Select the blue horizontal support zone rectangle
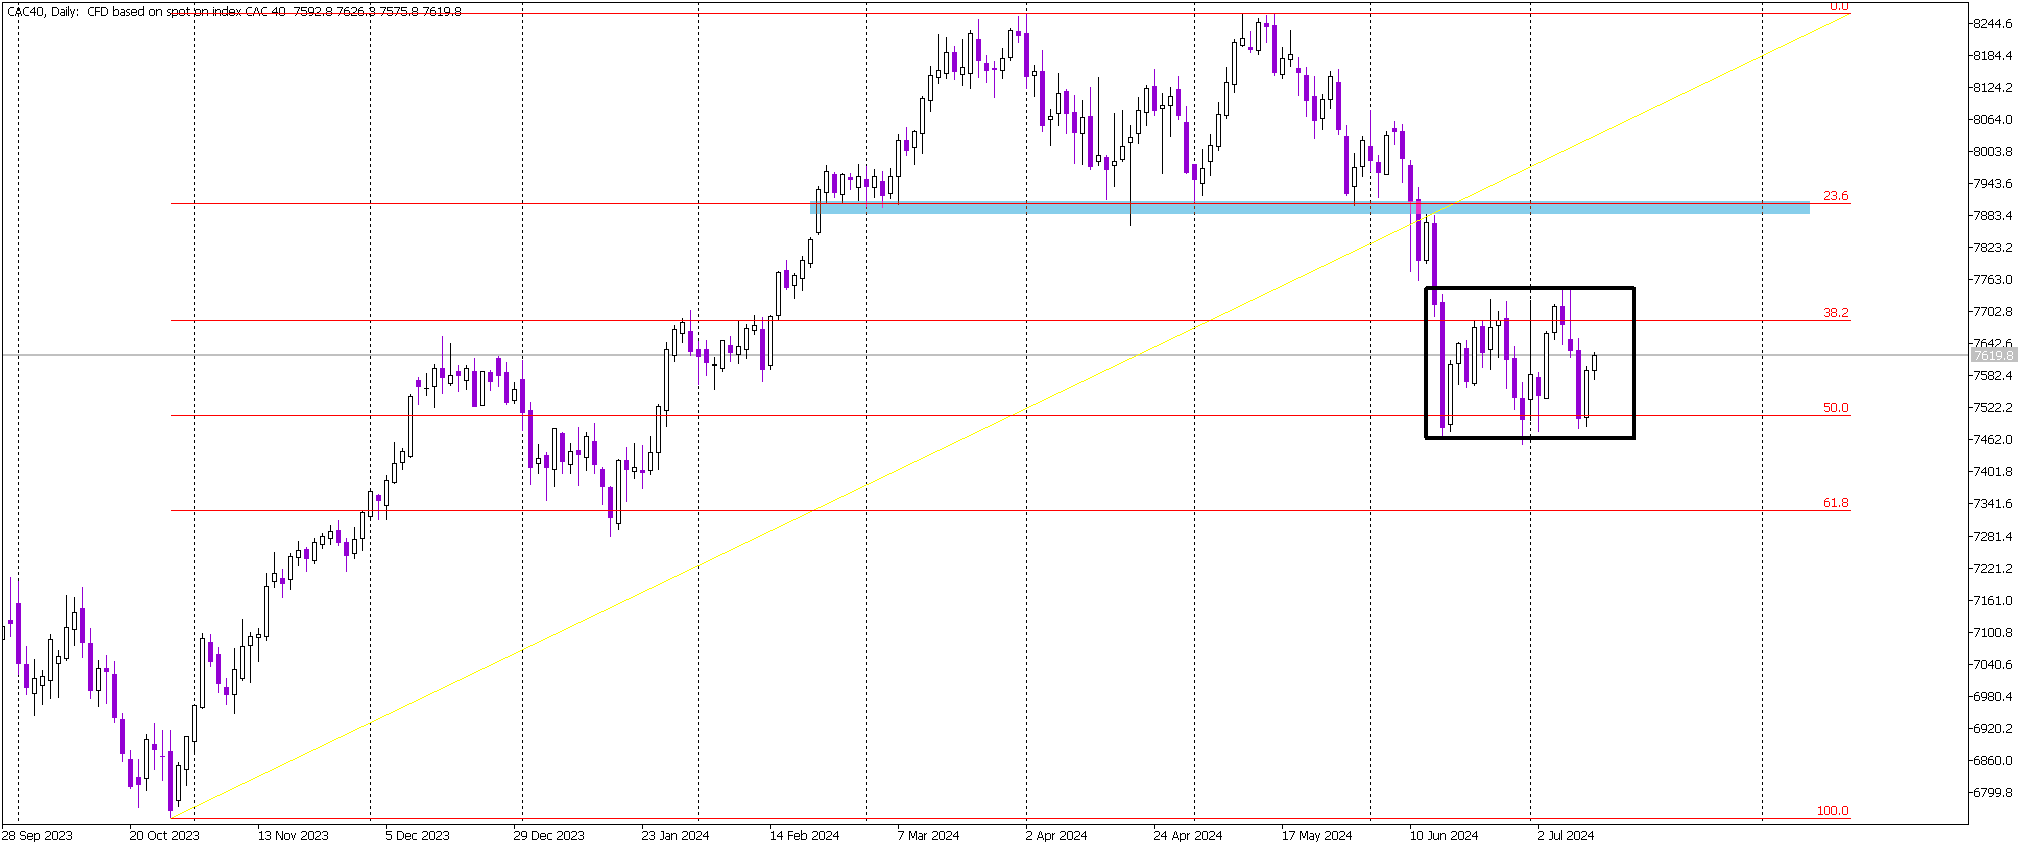Viewport: 2031px width, 848px height. (x=1309, y=208)
